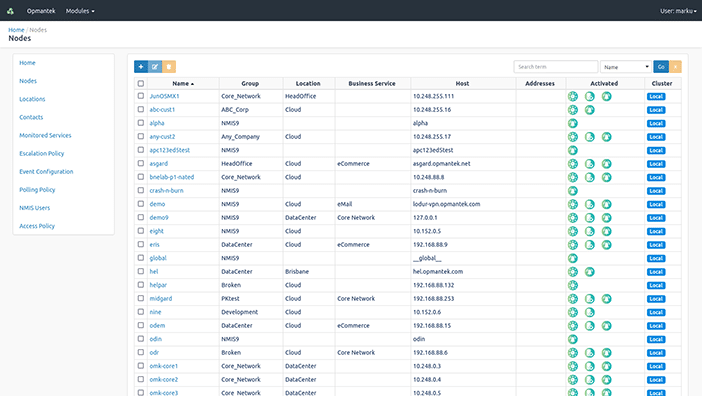Viewport: 702px width, 396px height.
Task: Click 'Development' group cell for nine
Action: [240, 312]
